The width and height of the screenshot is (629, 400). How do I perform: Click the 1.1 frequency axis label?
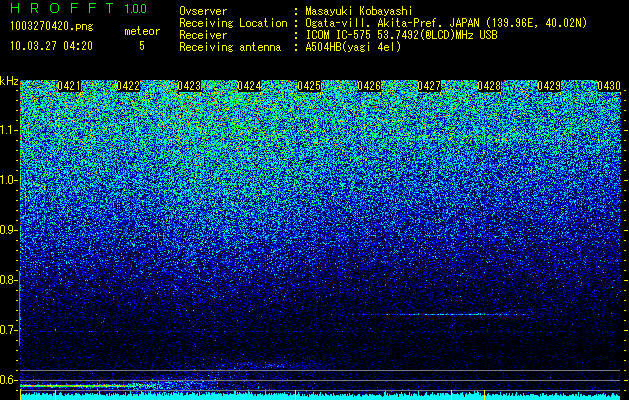click(x=9, y=130)
